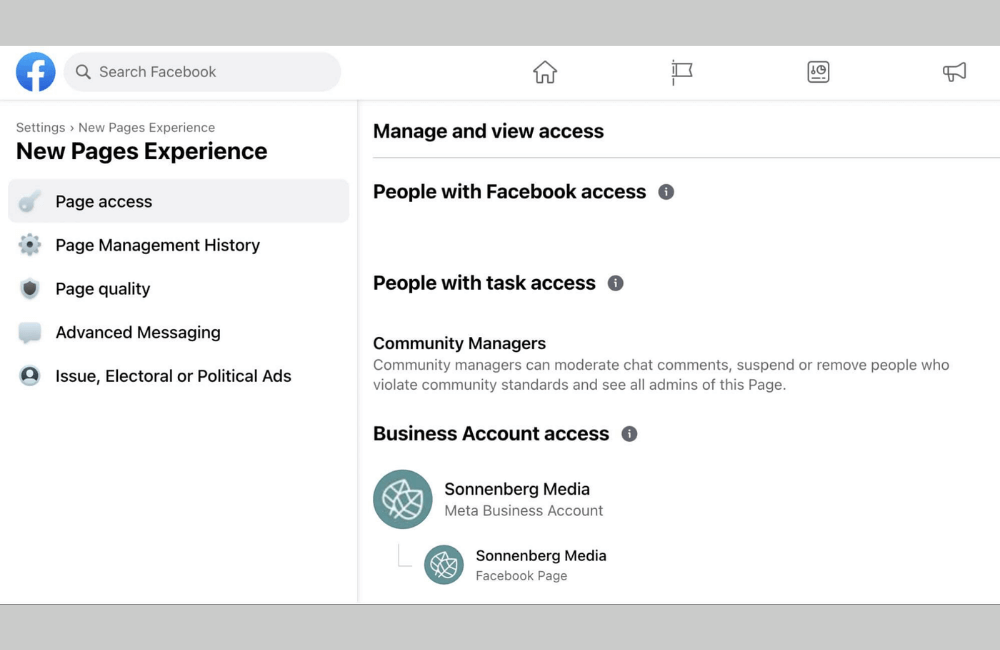Click the icon beside Page Management History
This screenshot has width=1000, height=650.
[29, 245]
